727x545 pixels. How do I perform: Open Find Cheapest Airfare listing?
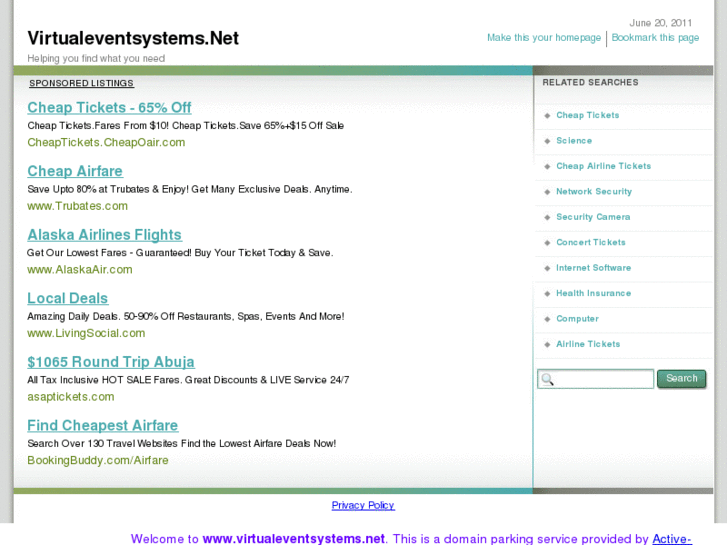[102, 425]
